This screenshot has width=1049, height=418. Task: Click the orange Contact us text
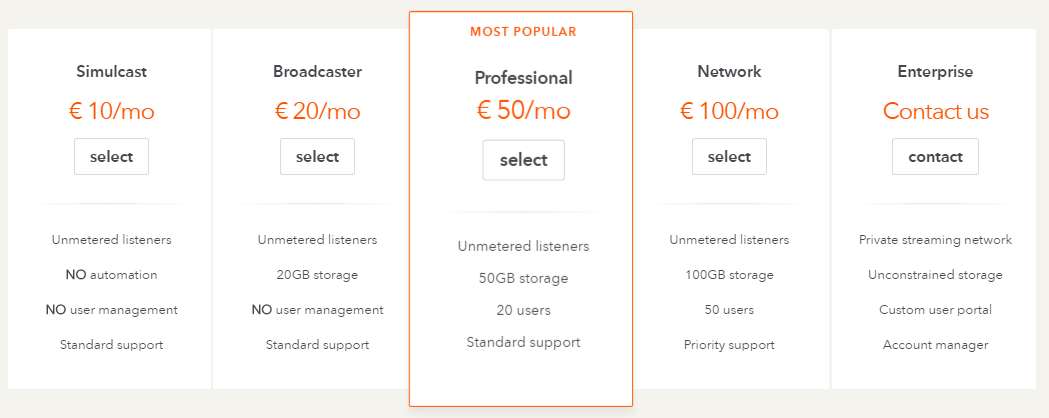(x=935, y=111)
